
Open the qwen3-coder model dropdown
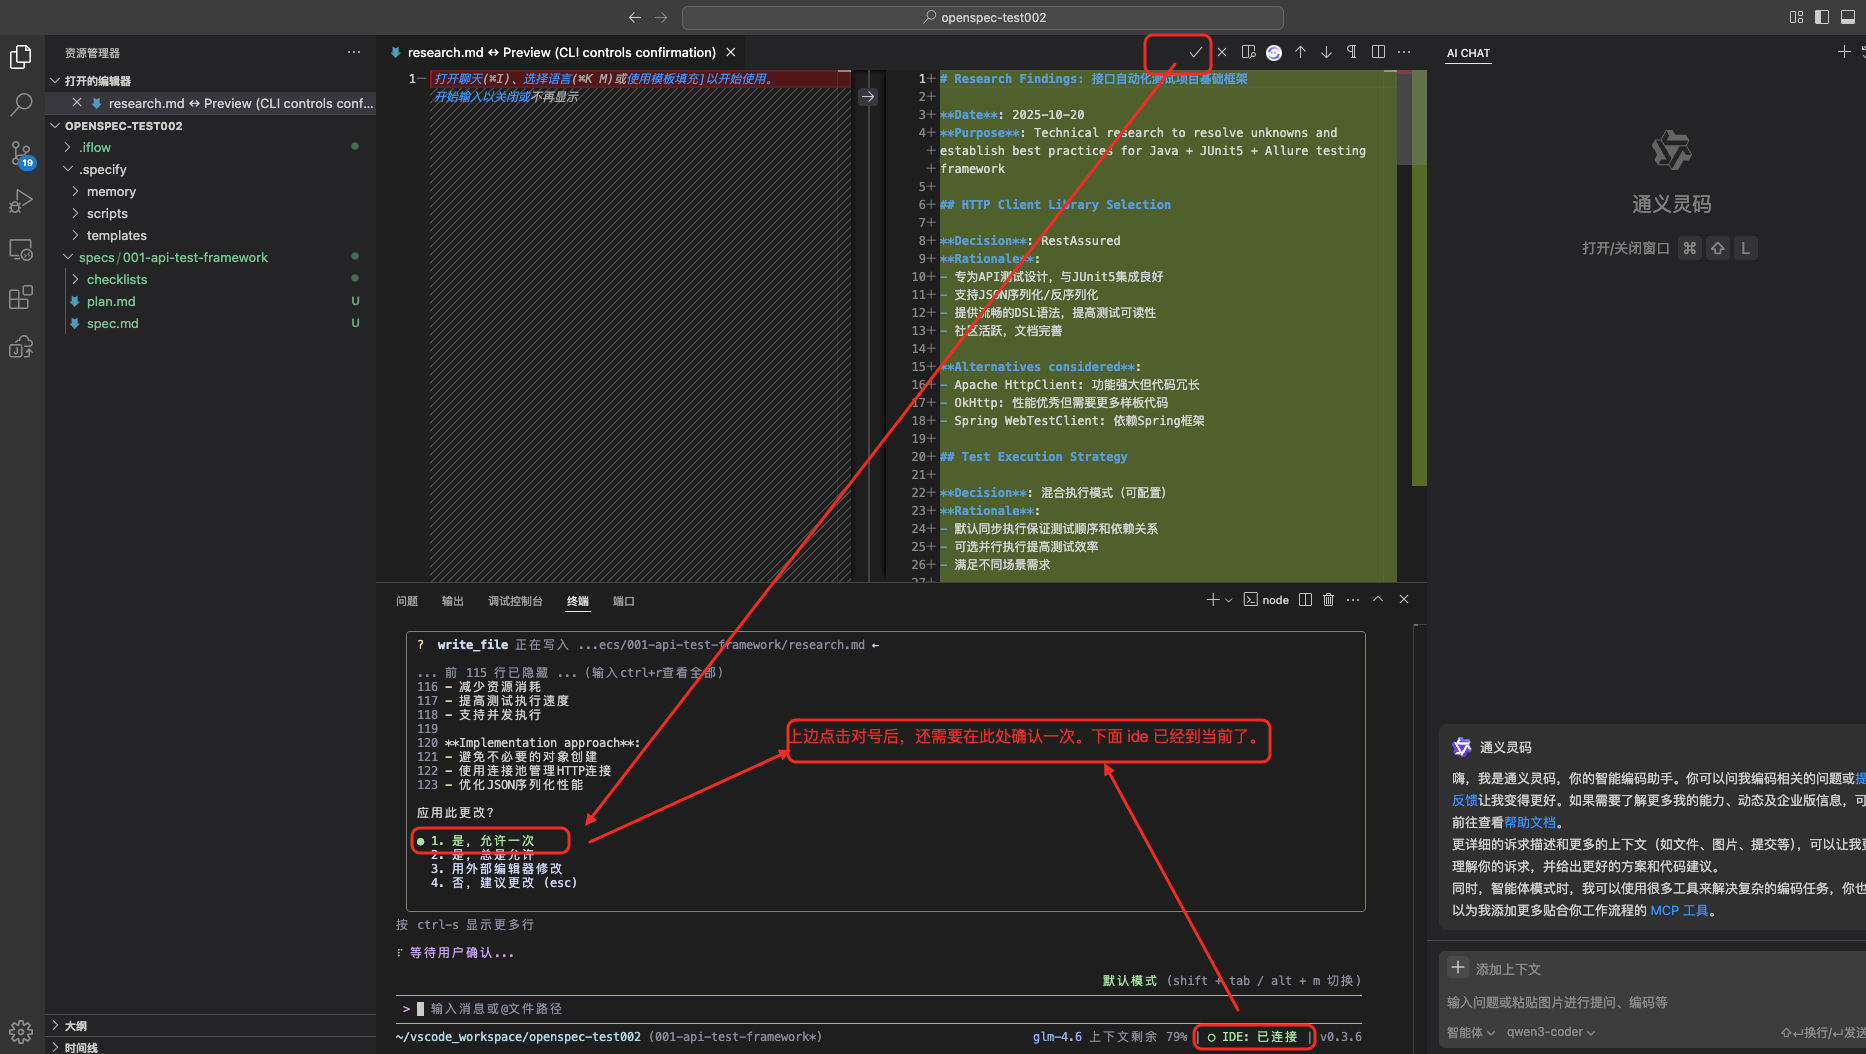[1550, 1032]
